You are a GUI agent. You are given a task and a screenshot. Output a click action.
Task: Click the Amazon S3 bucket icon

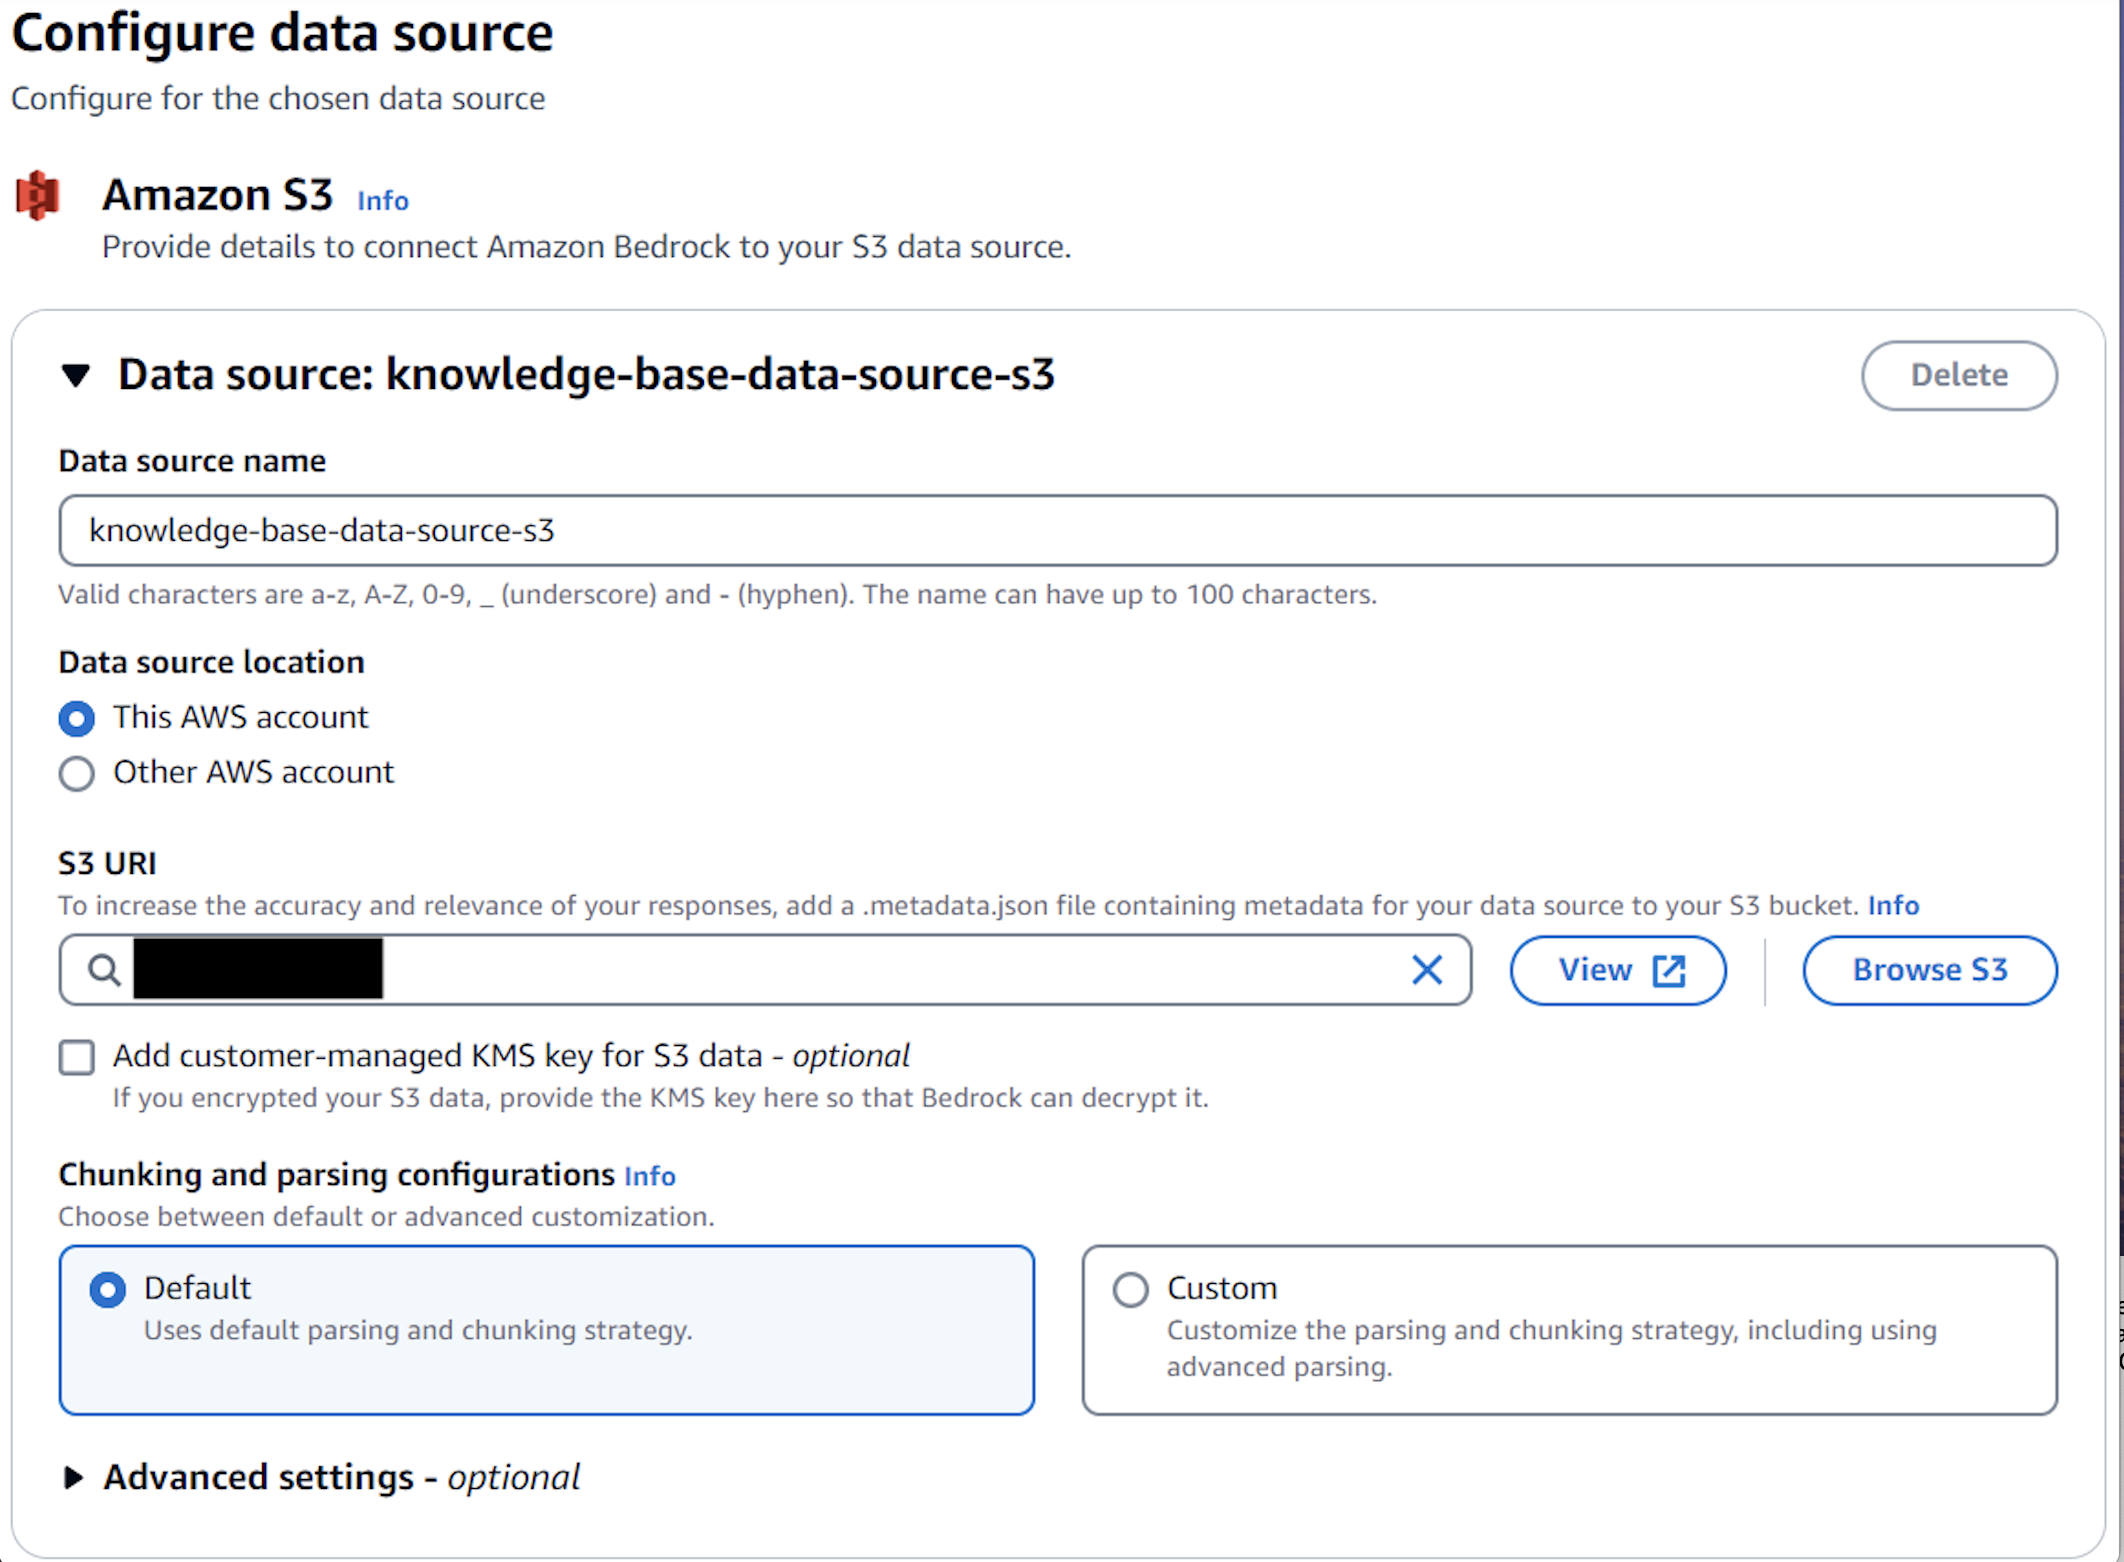click(x=38, y=195)
